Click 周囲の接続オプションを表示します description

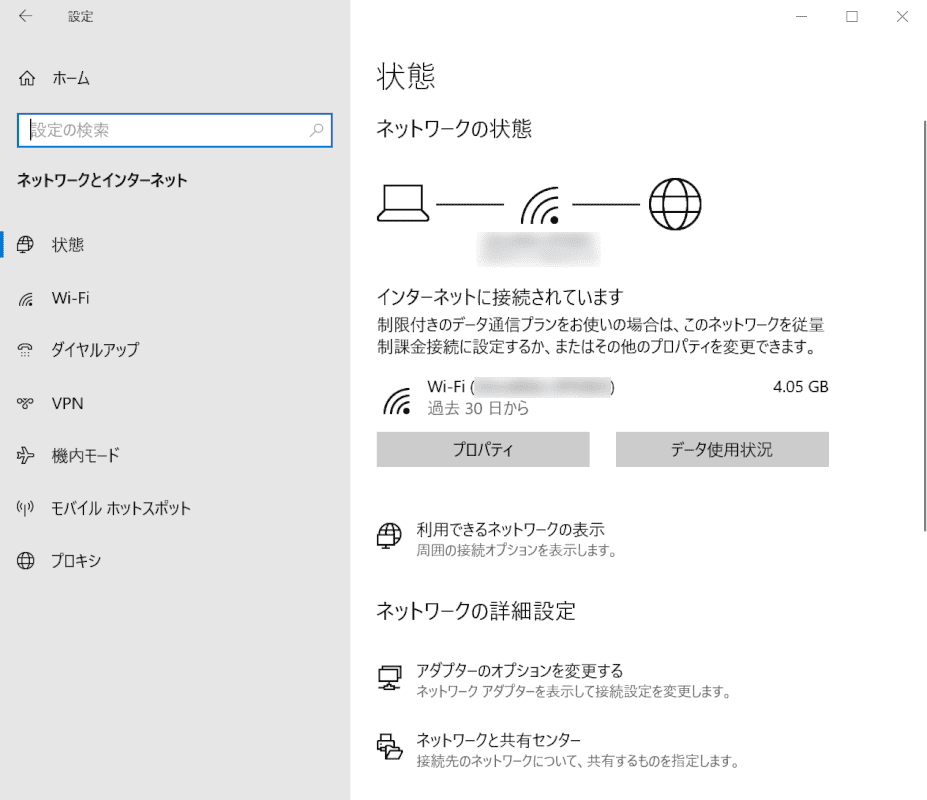(x=517, y=550)
